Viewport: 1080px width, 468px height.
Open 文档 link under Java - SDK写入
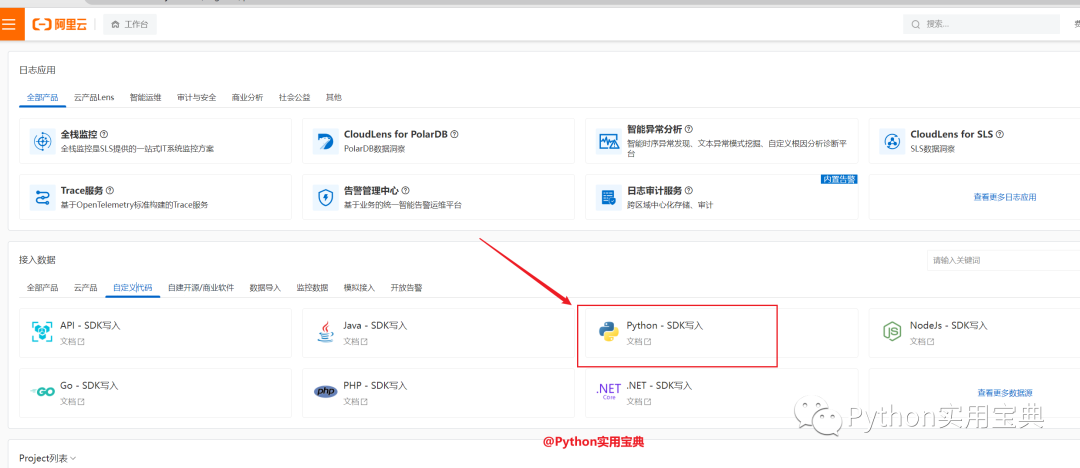pyautogui.click(x=355, y=341)
